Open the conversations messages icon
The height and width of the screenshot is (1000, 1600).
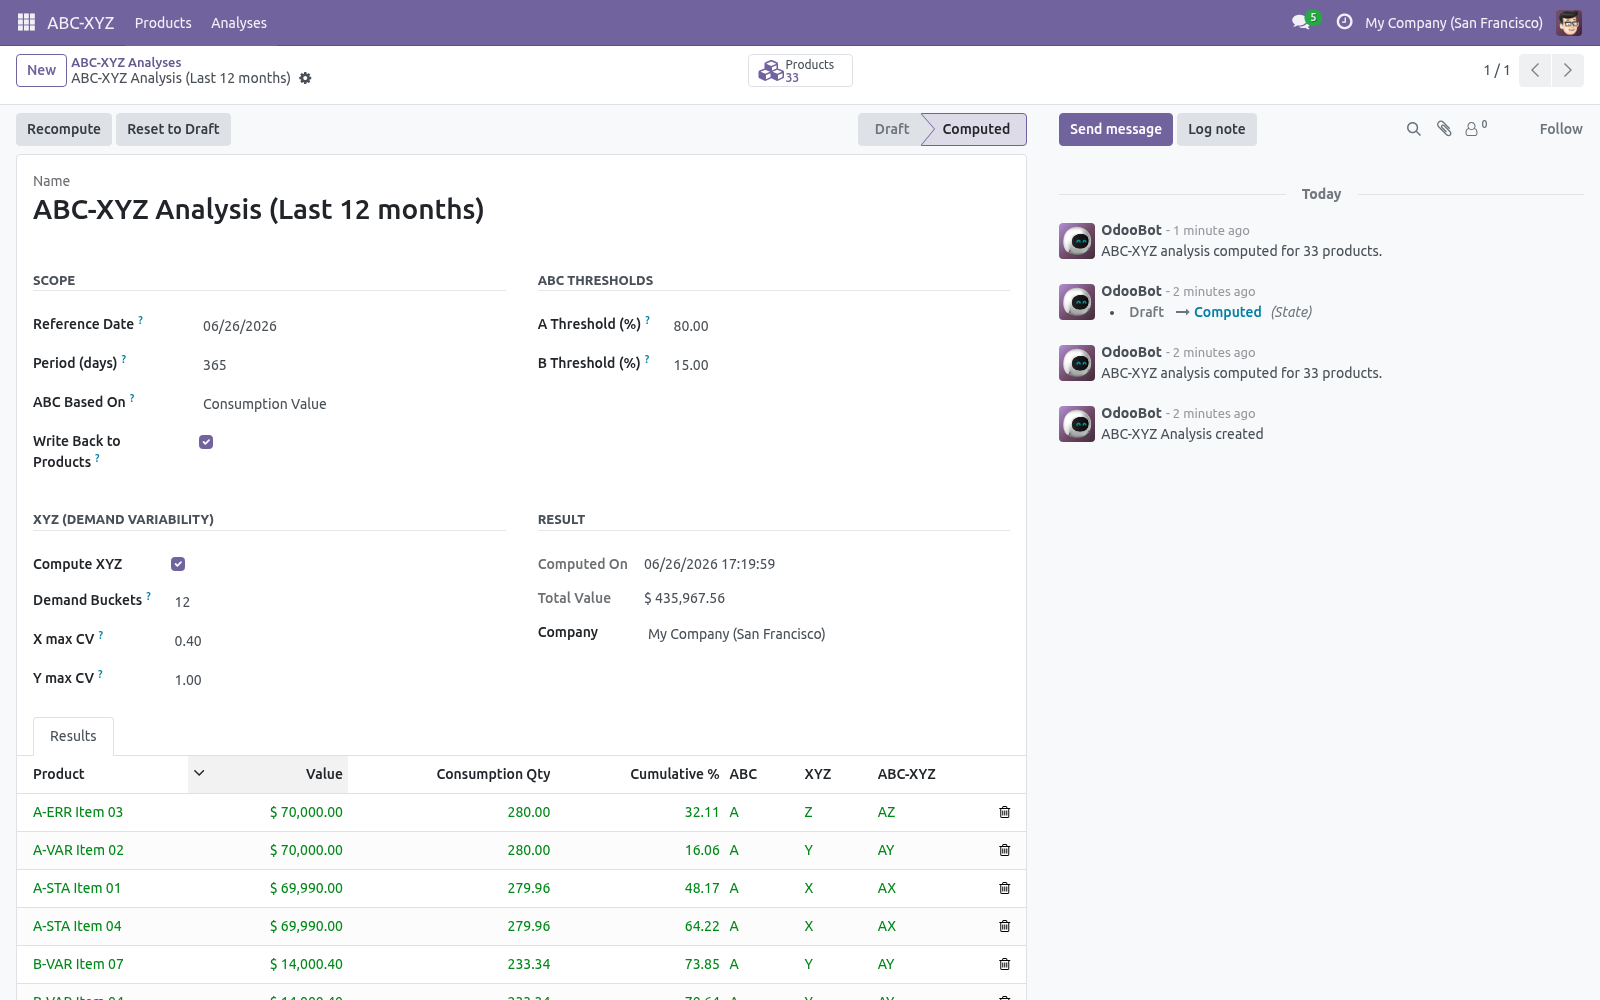coord(1301,22)
